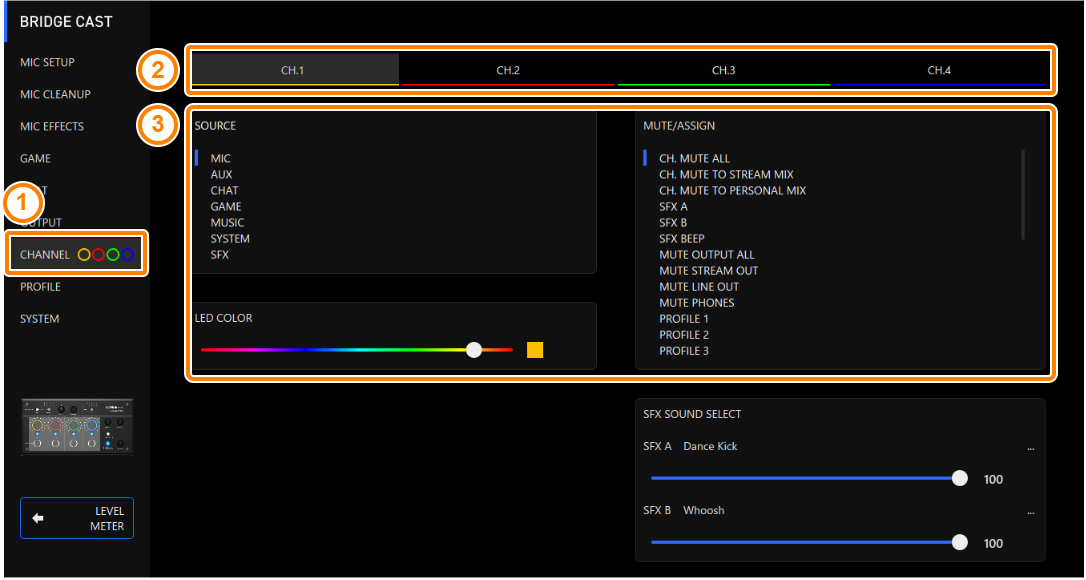Switch to the CH.1 tab

295,69
